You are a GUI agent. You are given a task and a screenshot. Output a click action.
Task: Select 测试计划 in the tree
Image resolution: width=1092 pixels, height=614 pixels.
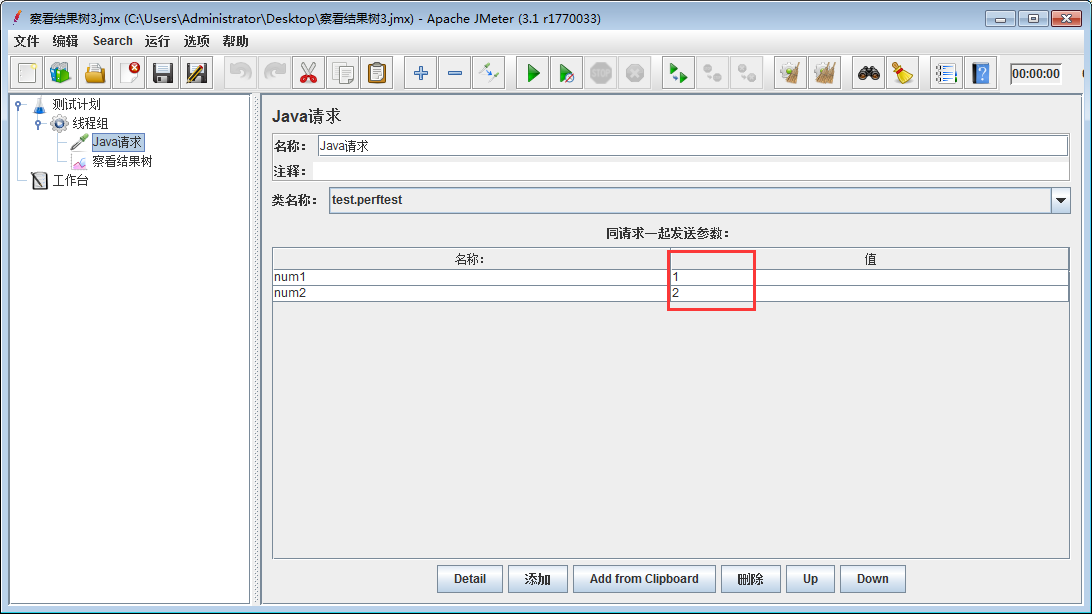pos(77,104)
